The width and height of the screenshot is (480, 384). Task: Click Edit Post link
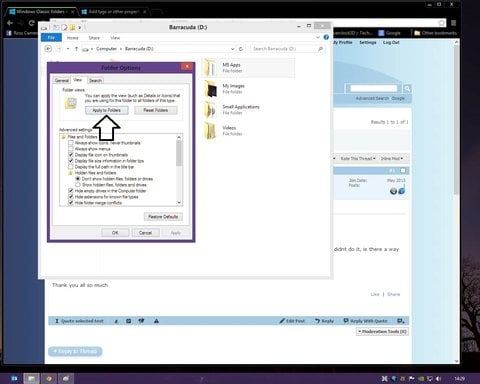[292, 321]
